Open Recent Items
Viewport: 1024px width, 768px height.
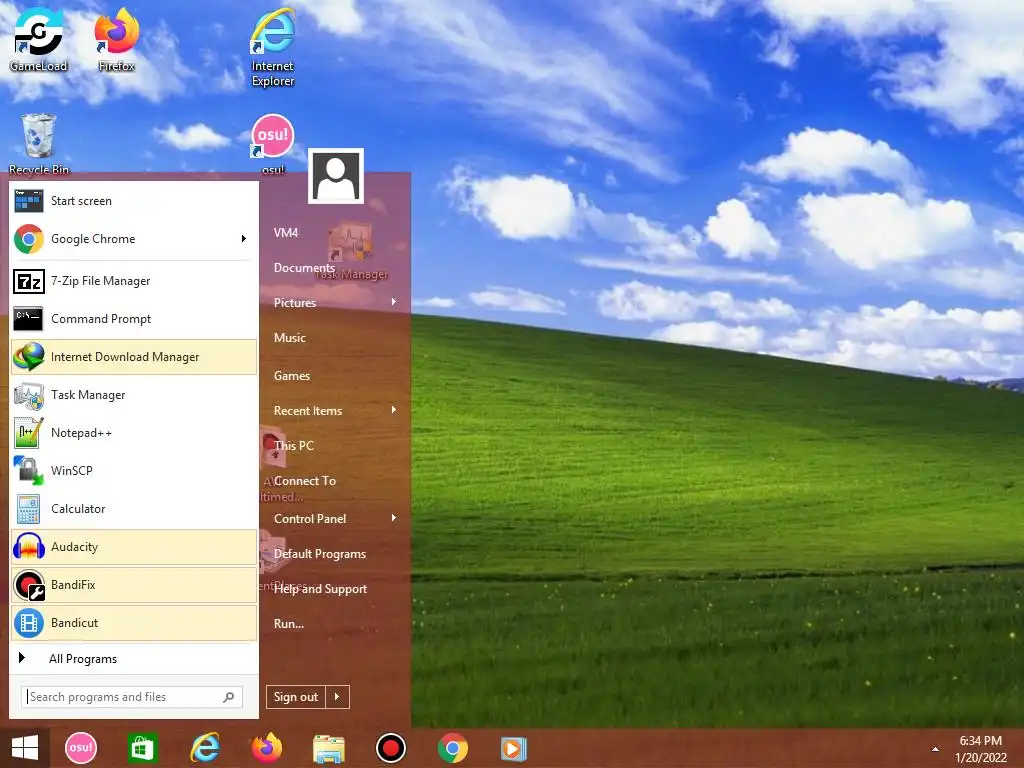pos(308,411)
